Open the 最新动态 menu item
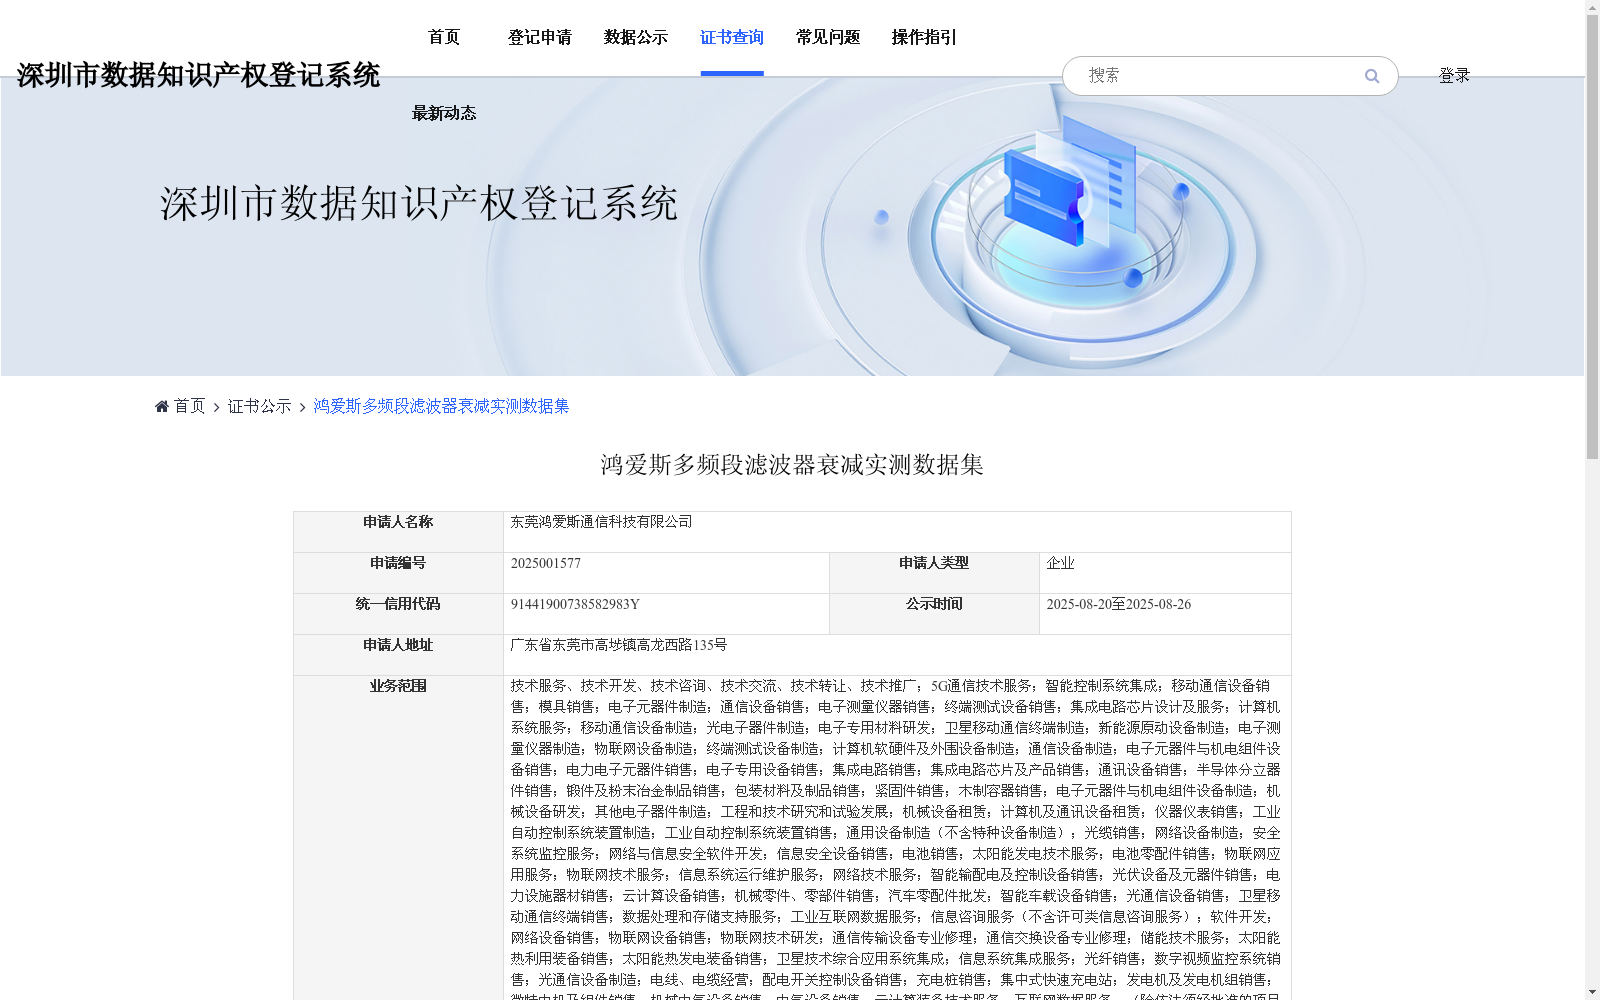The height and width of the screenshot is (1000, 1600). coord(444,113)
